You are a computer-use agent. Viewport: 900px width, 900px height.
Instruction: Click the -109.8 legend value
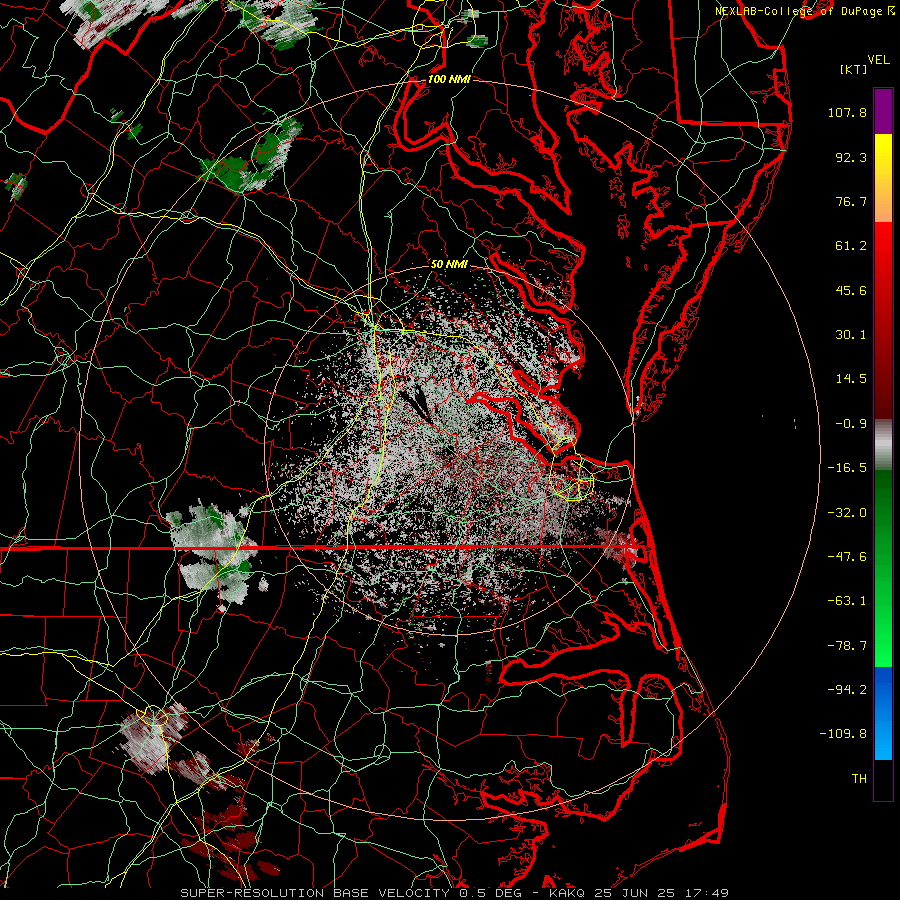(x=844, y=734)
